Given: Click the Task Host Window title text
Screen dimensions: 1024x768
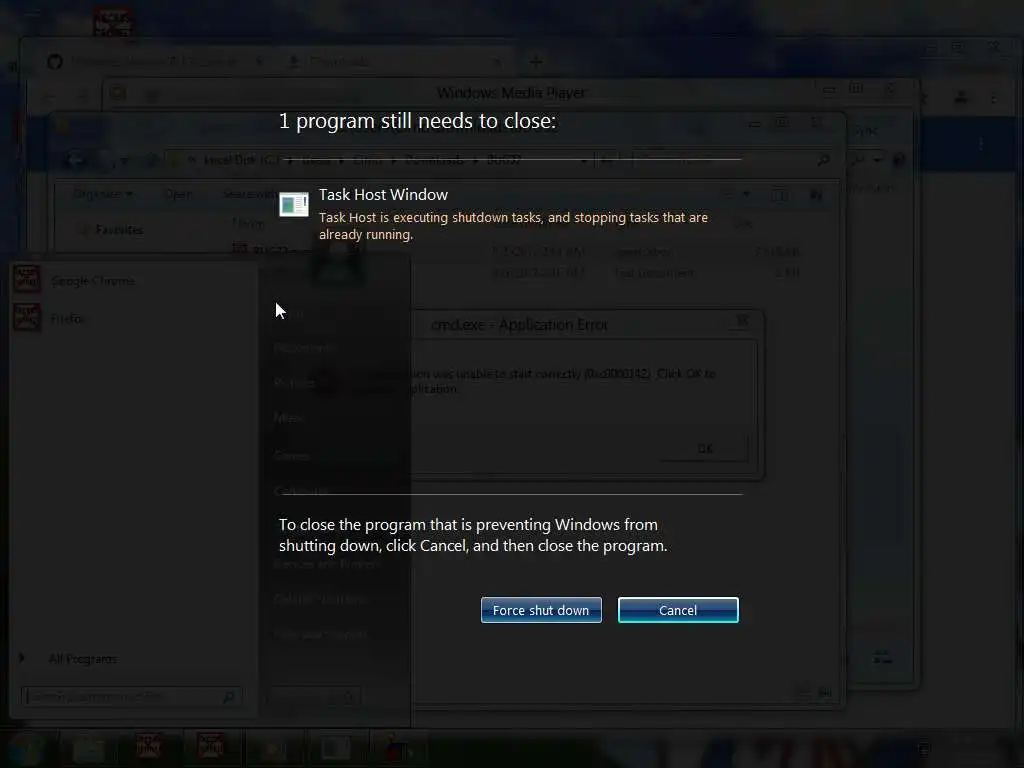Looking at the screenshot, I should point(383,195).
